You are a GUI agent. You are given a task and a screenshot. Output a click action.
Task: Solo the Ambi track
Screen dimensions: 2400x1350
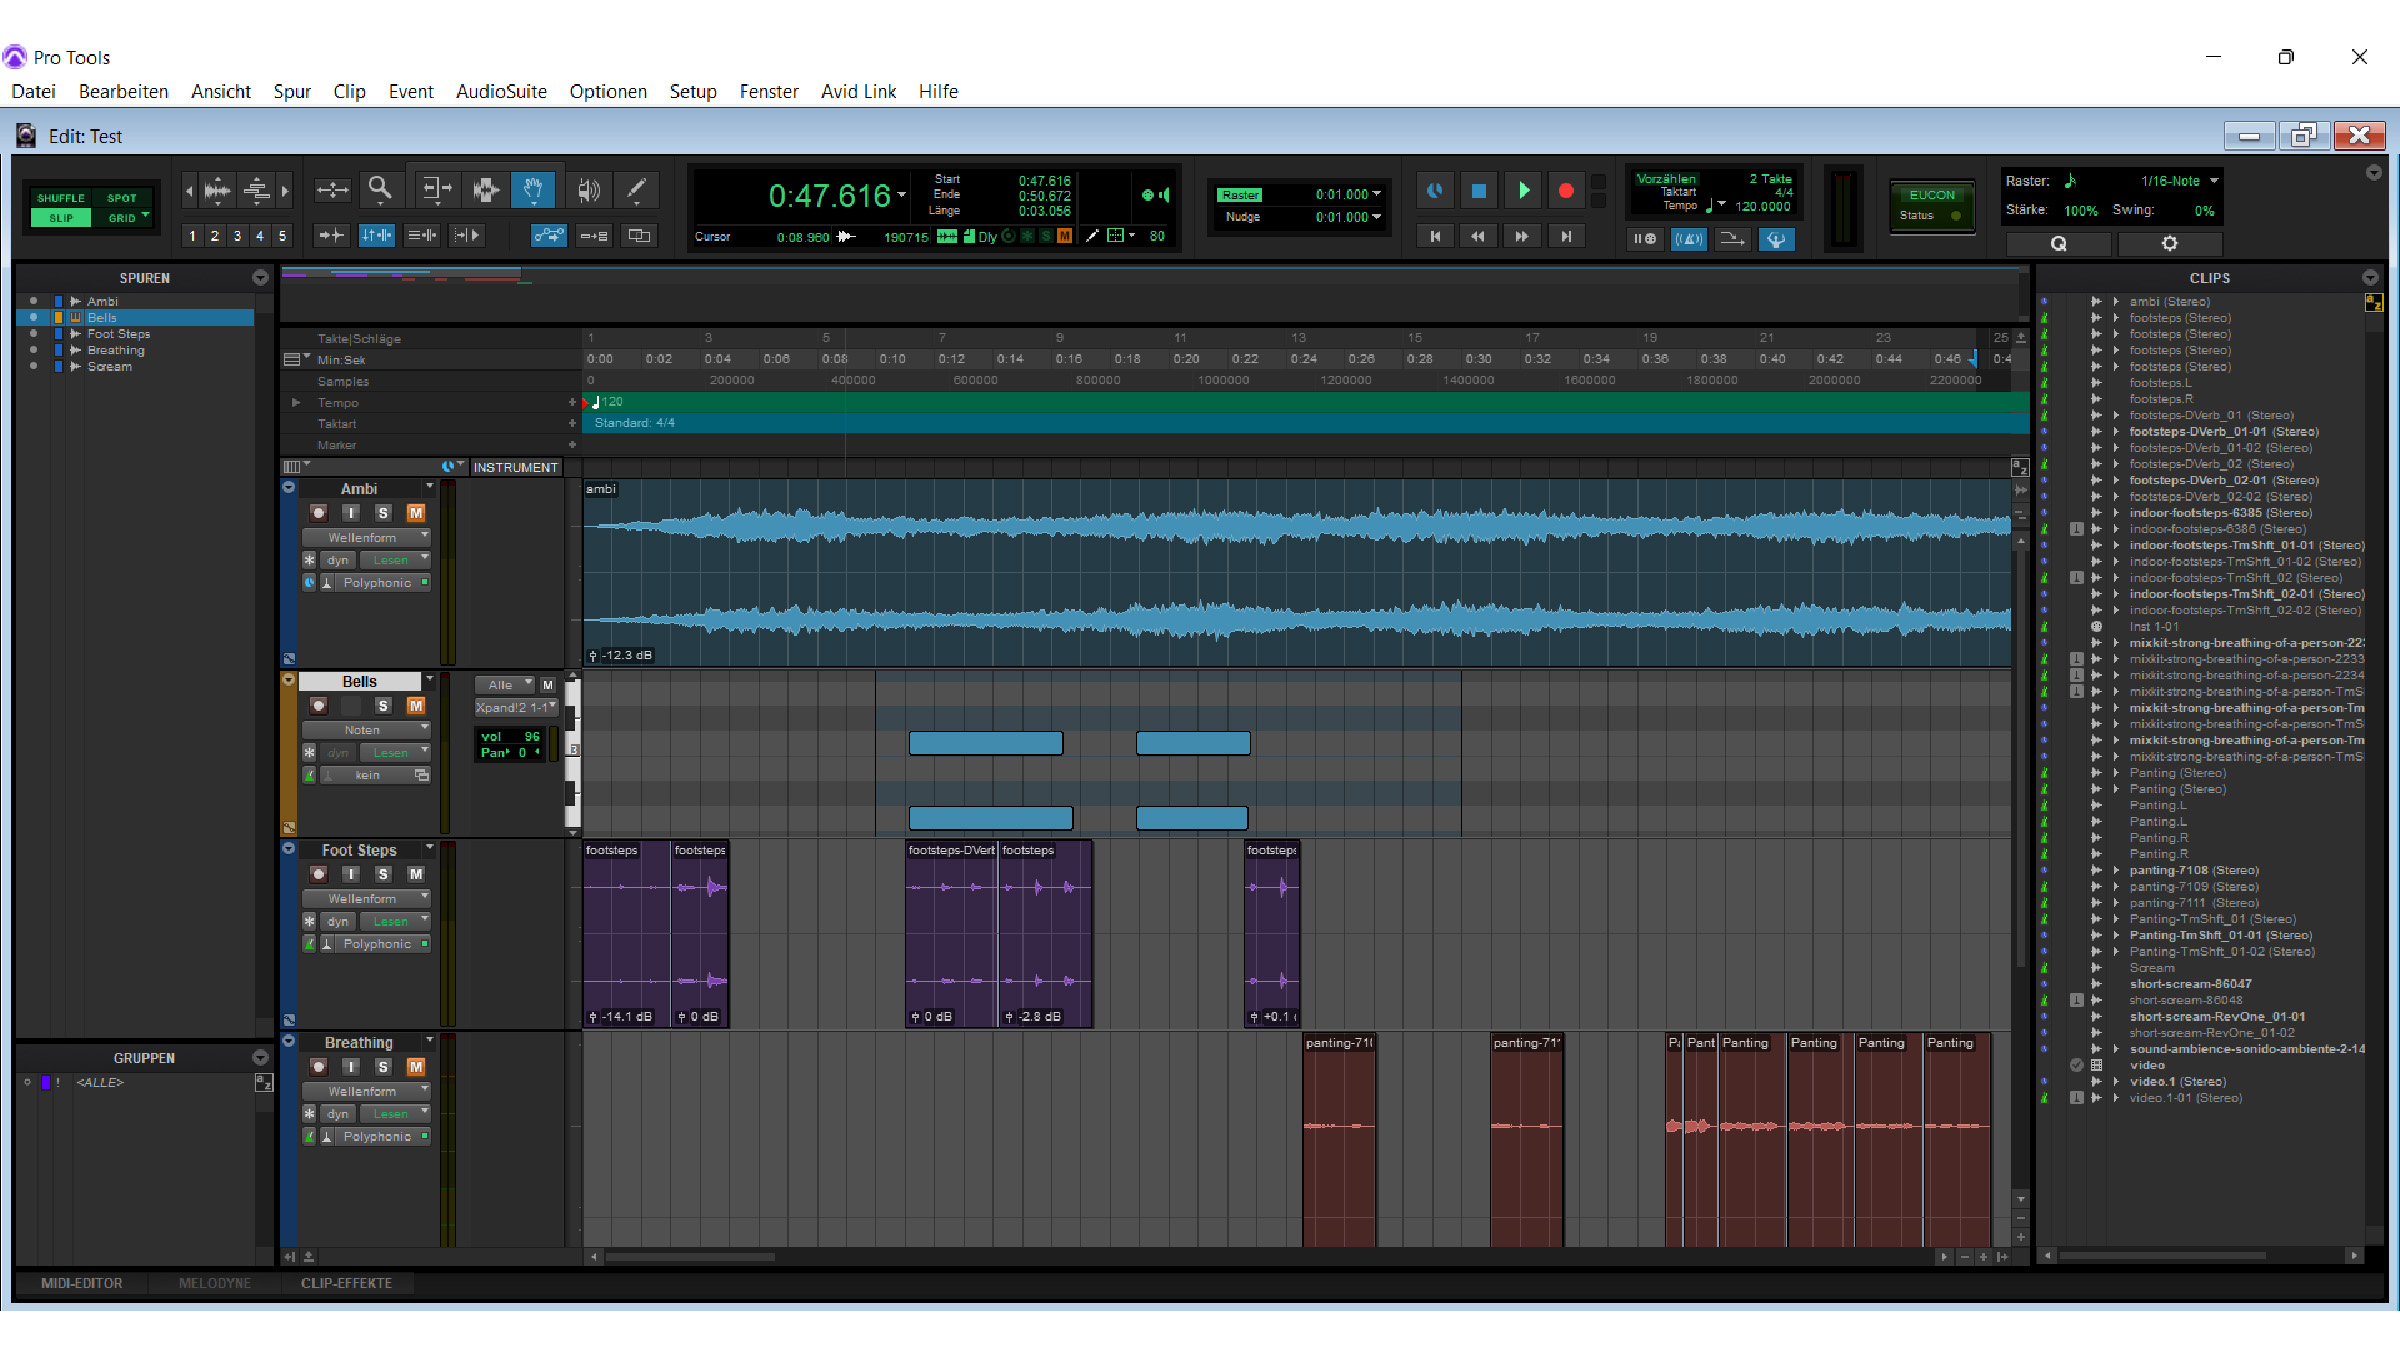[x=383, y=513]
